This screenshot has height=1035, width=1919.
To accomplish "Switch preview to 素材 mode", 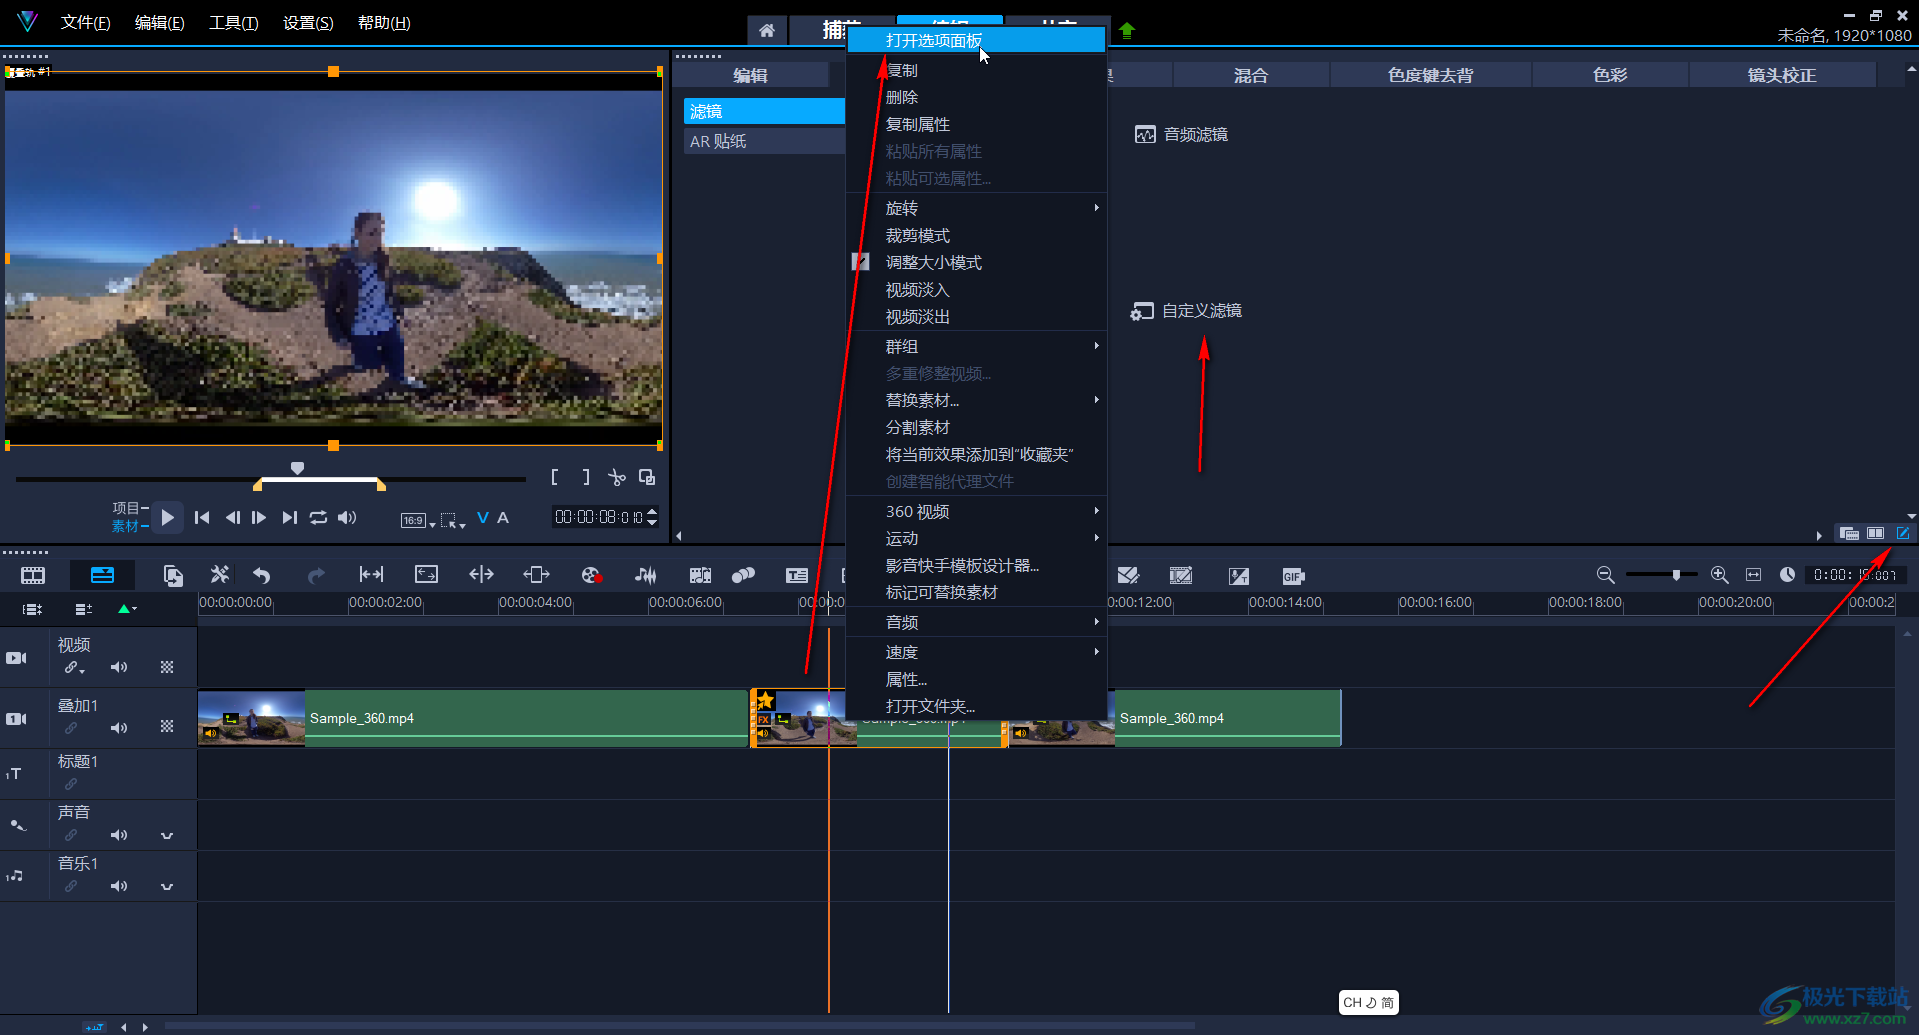I will (125, 526).
